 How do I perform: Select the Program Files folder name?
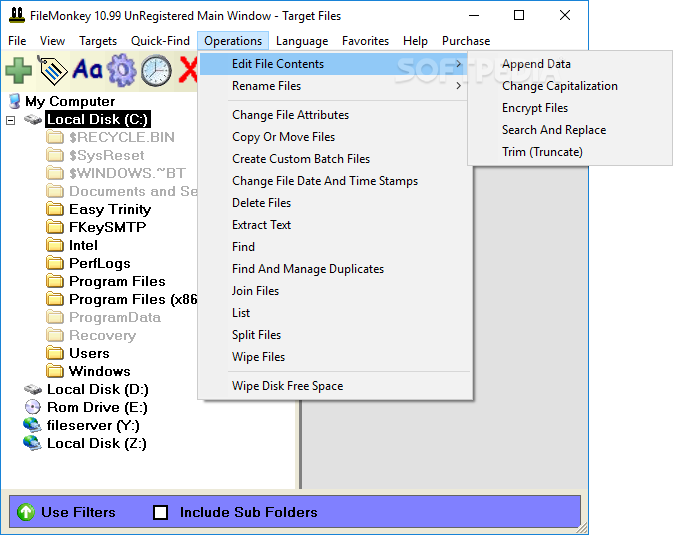pyautogui.click(x=117, y=281)
